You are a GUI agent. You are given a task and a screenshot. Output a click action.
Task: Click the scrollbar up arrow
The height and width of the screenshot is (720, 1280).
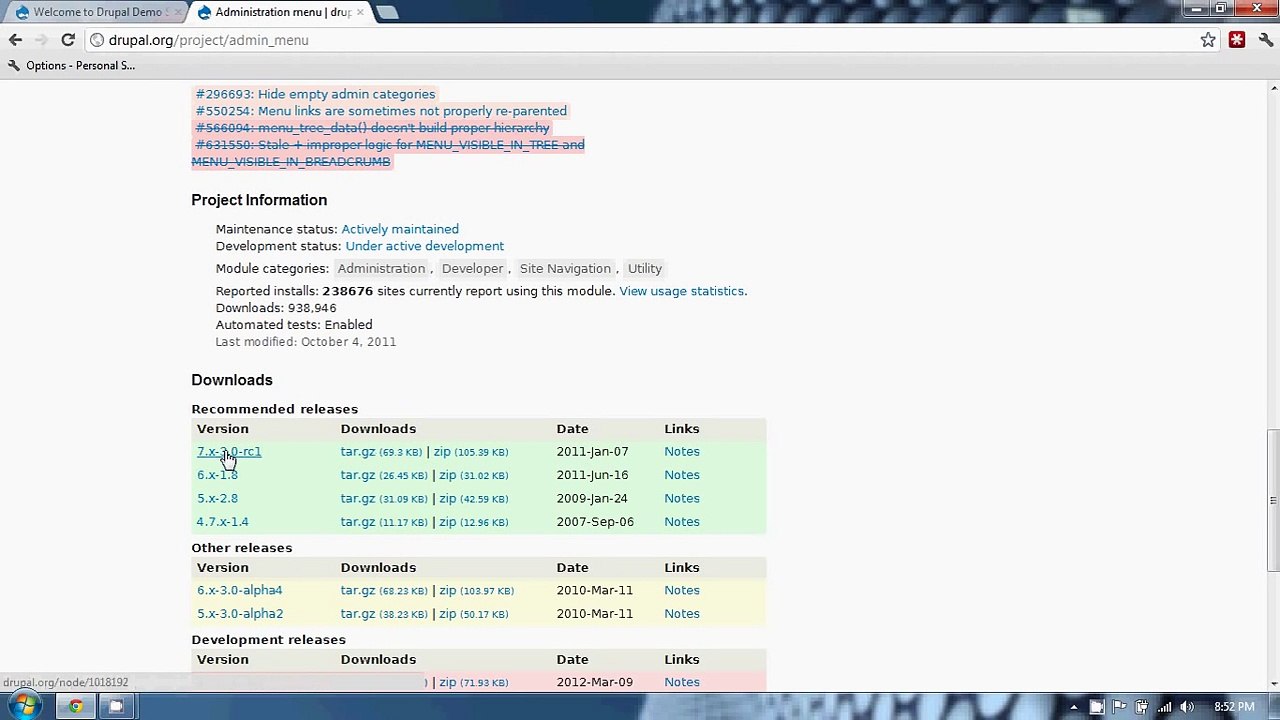coord(1272,89)
